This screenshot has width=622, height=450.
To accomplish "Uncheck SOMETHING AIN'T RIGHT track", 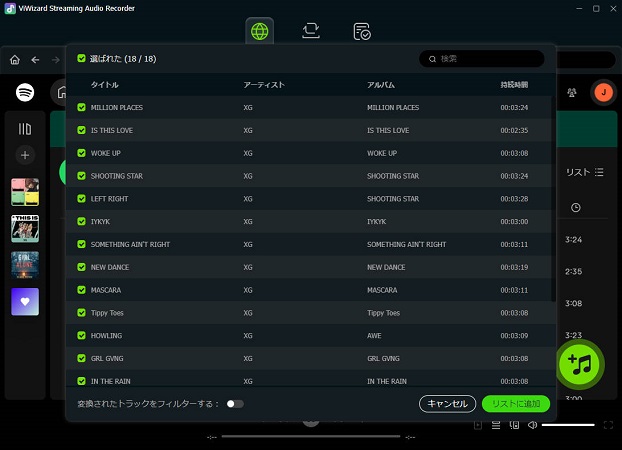I will click(x=81, y=244).
